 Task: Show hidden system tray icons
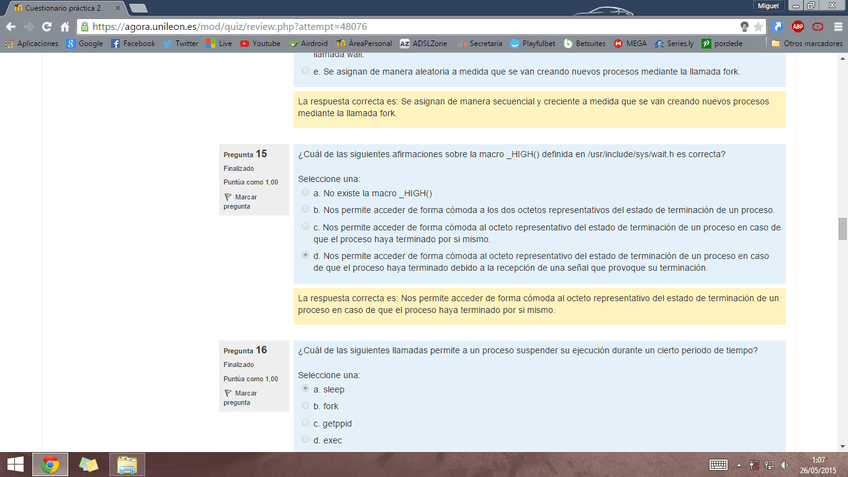click(x=739, y=465)
